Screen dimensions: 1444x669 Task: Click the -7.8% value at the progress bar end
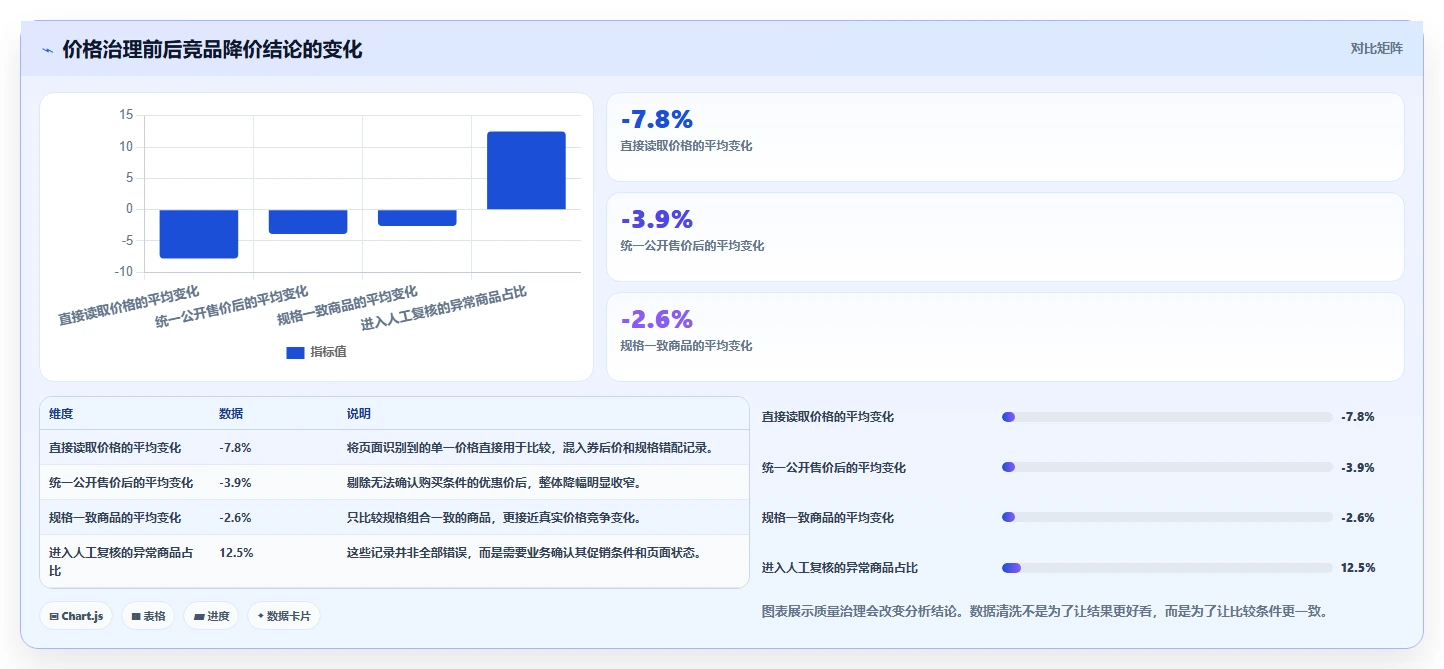[1358, 417]
